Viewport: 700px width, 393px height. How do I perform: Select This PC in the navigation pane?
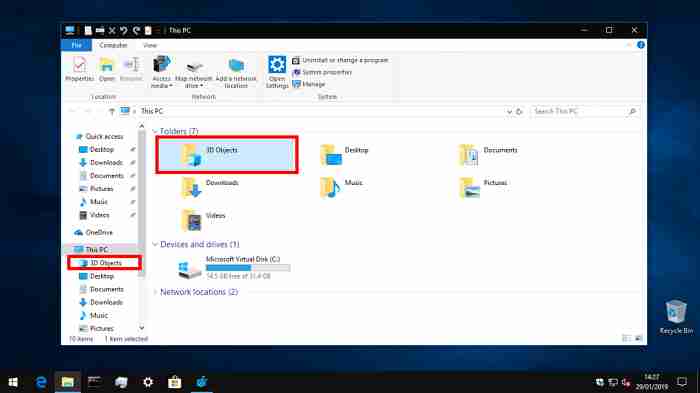[x=92, y=250]
